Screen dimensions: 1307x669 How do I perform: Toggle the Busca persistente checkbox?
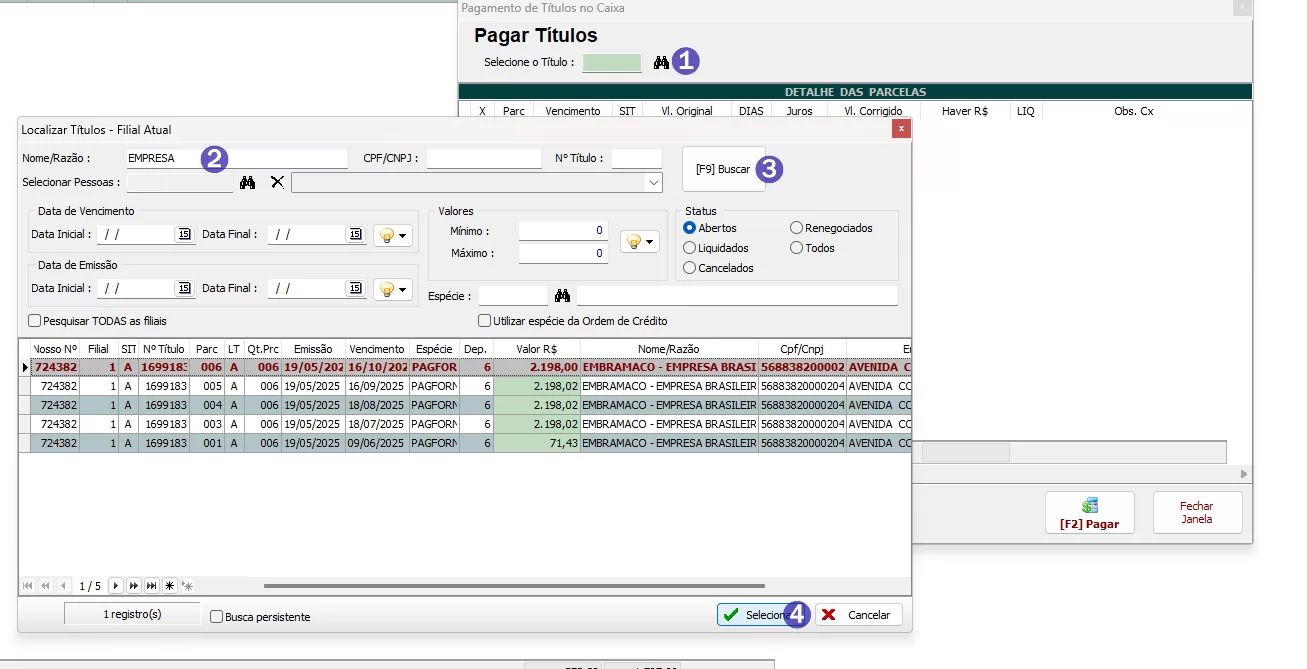click(x=216, y=617)
